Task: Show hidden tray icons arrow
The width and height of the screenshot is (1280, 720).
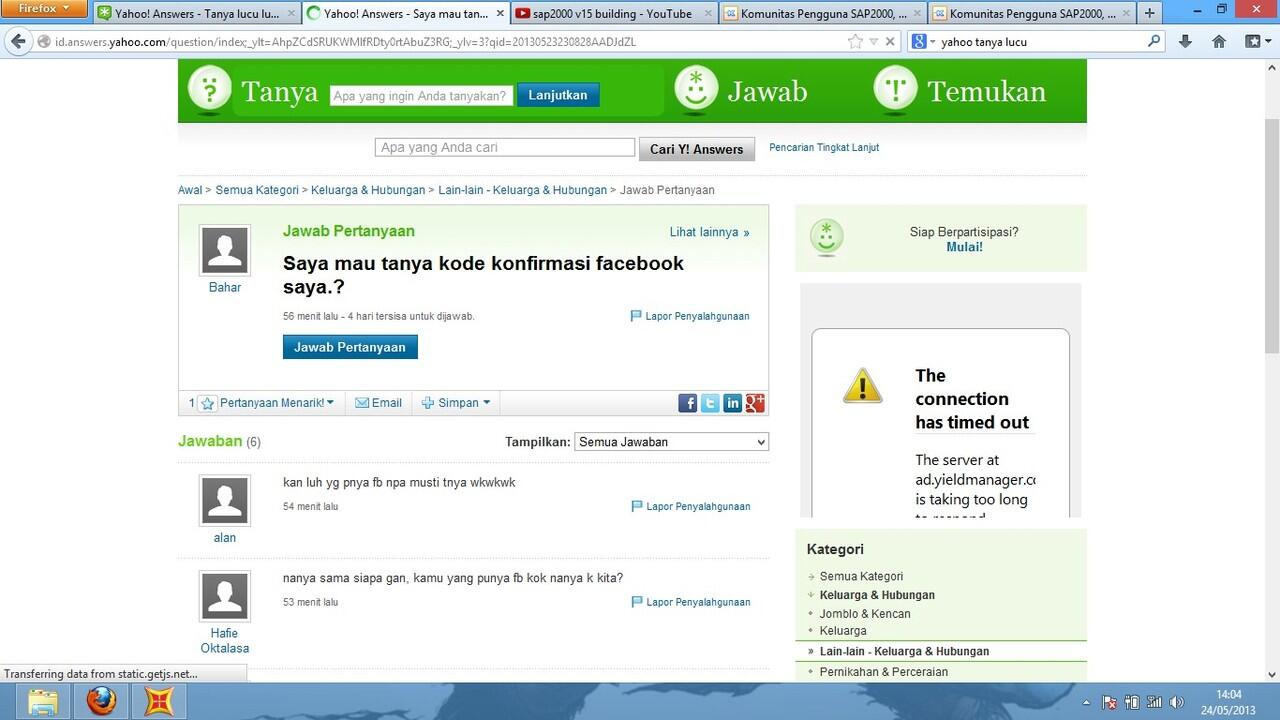Action: click(1087, 702)
